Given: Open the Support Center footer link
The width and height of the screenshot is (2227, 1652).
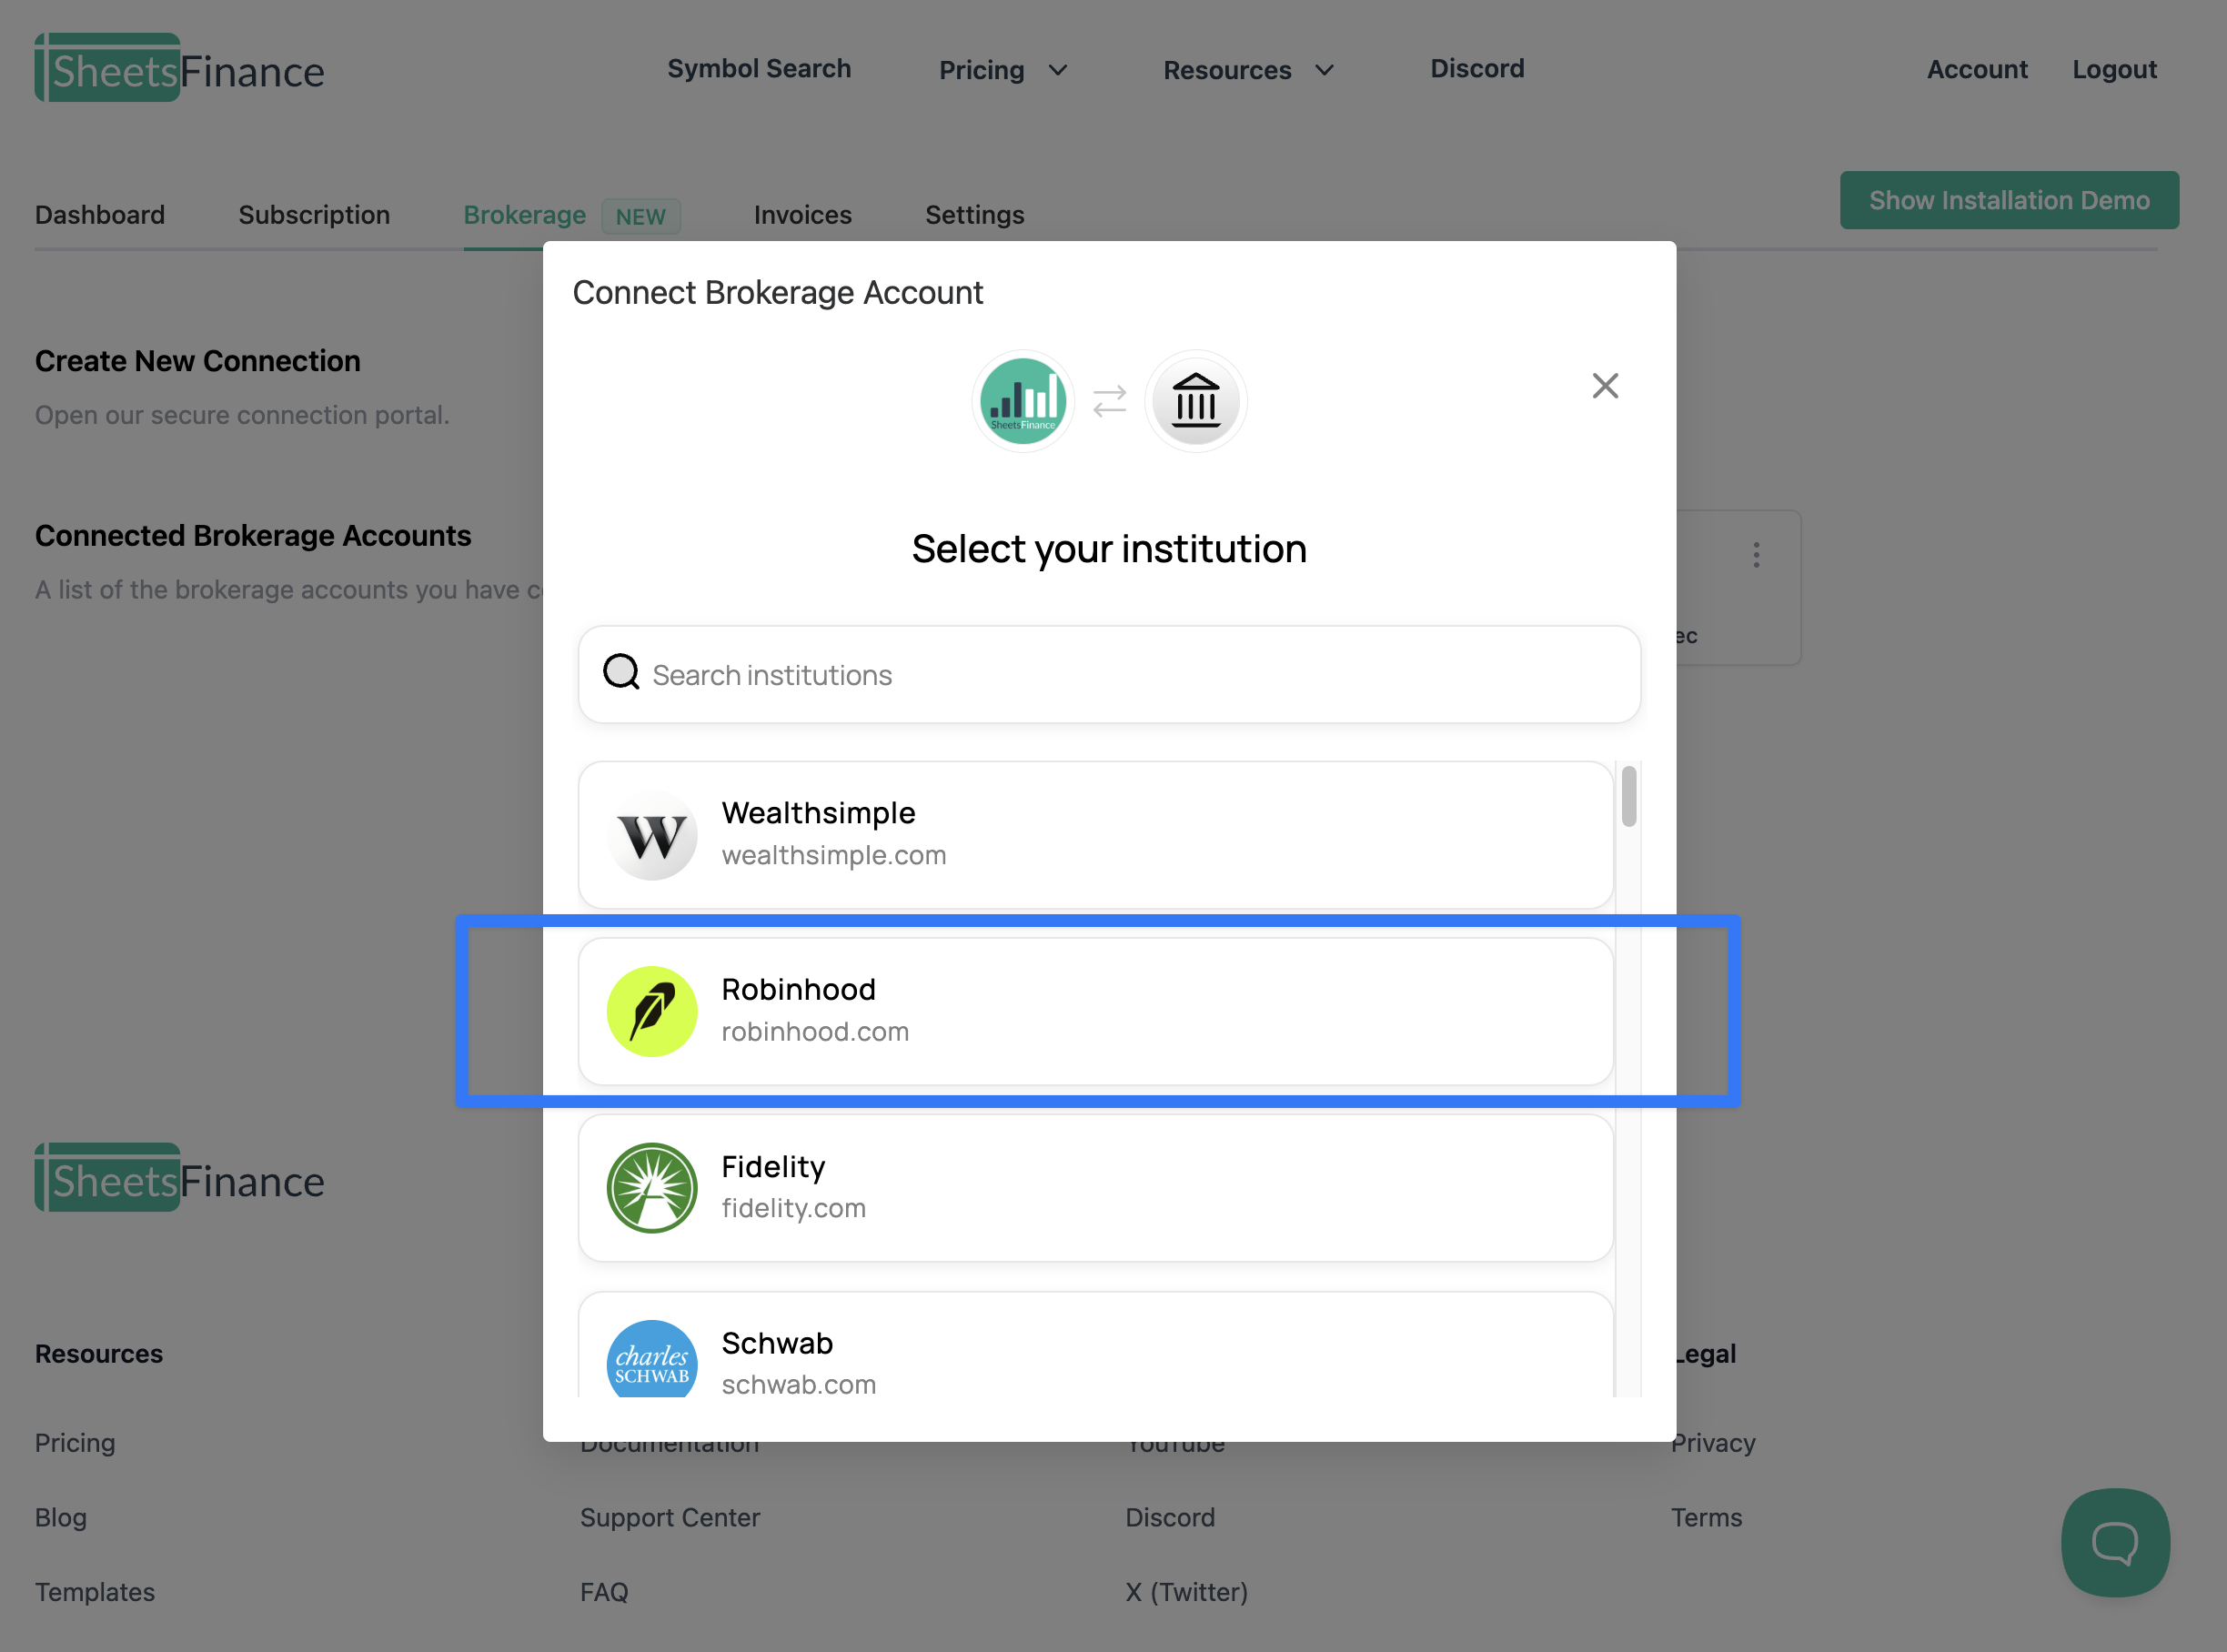Looking at the screenshot, I should [x=670, y=1517].
